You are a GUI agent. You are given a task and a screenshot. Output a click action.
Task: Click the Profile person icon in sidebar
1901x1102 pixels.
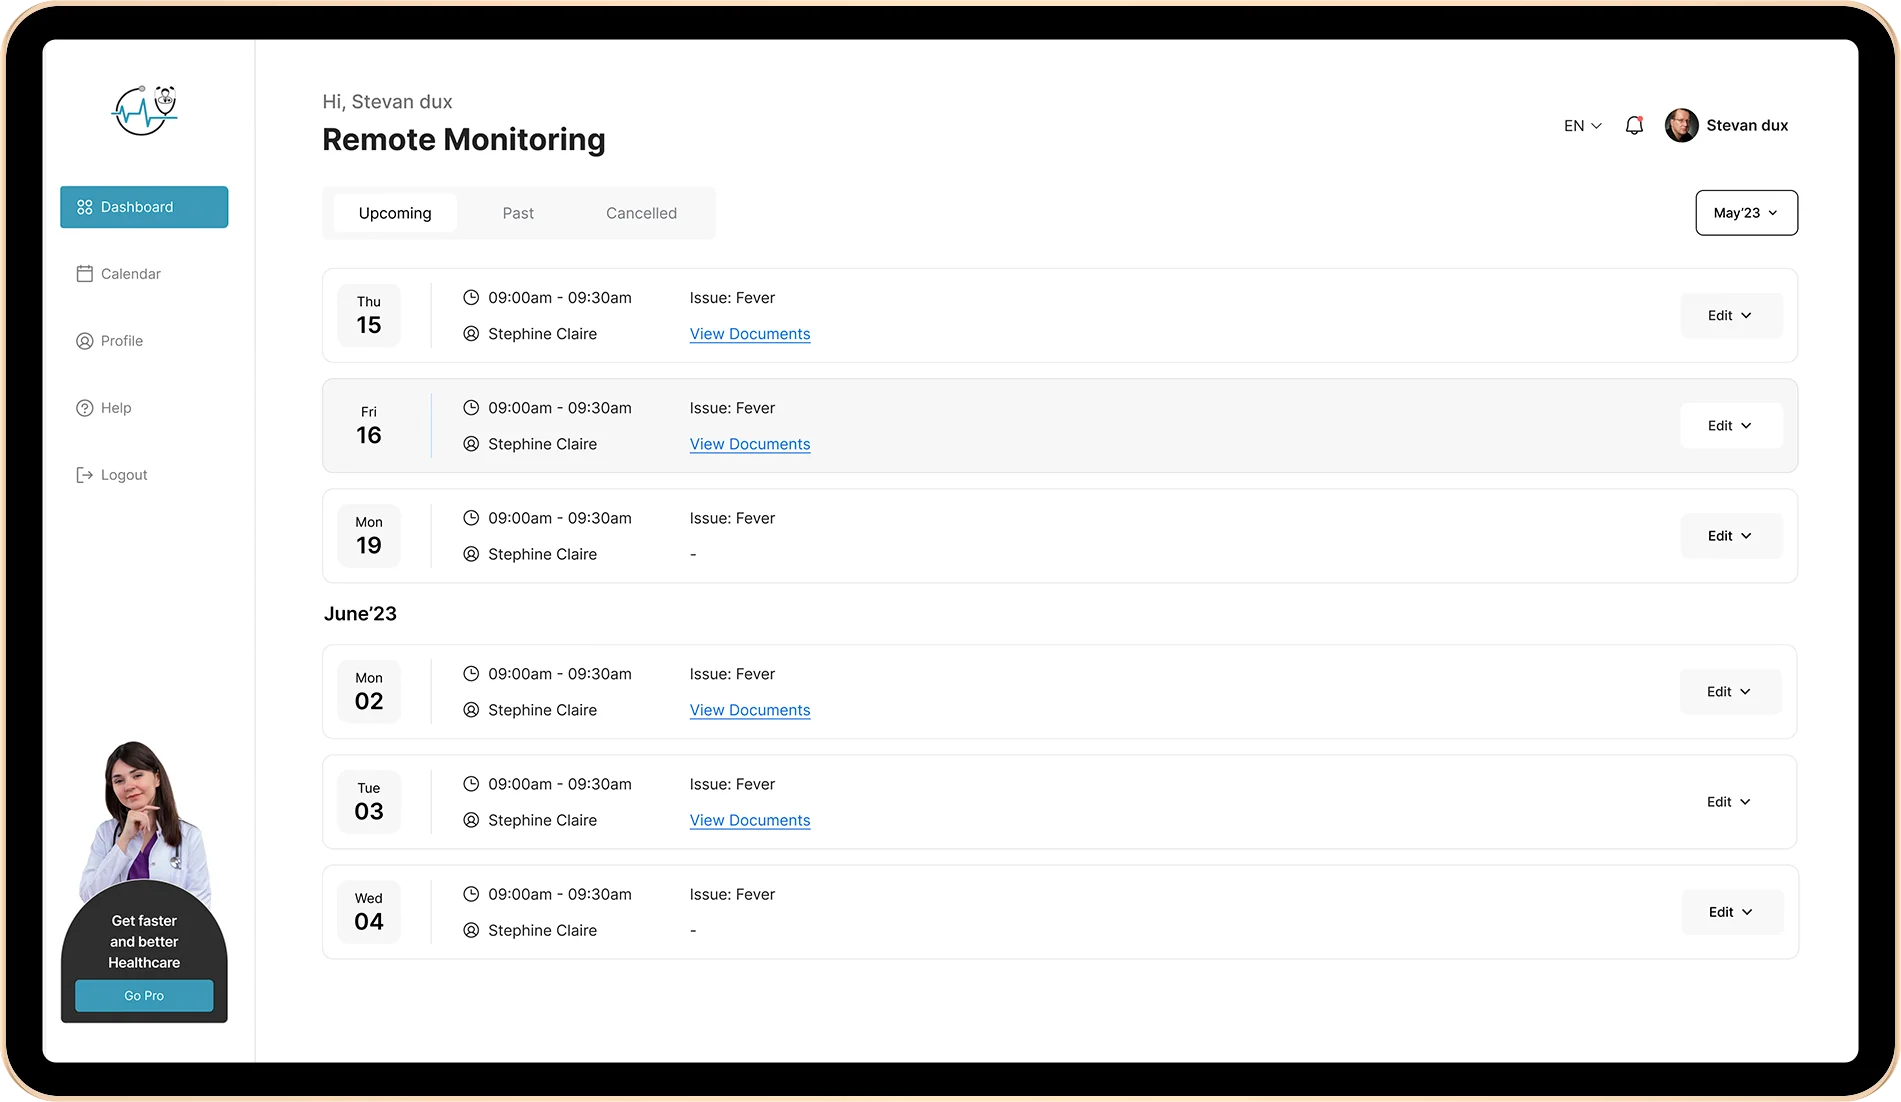click(84, 340)
